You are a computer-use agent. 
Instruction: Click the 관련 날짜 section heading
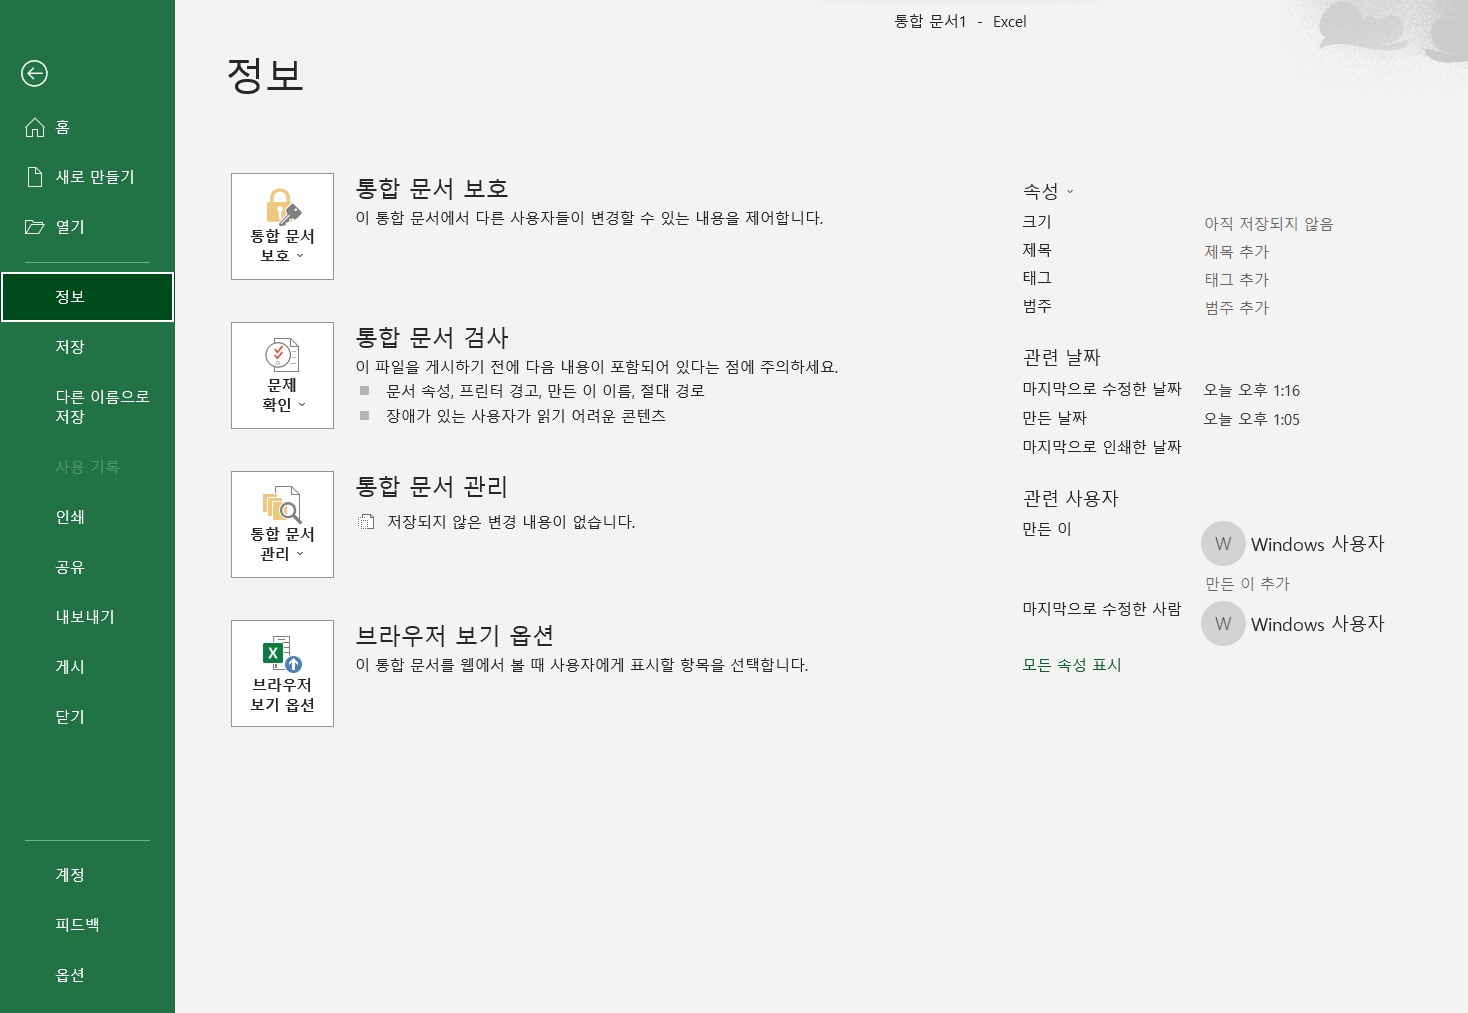pos(1061,357)
